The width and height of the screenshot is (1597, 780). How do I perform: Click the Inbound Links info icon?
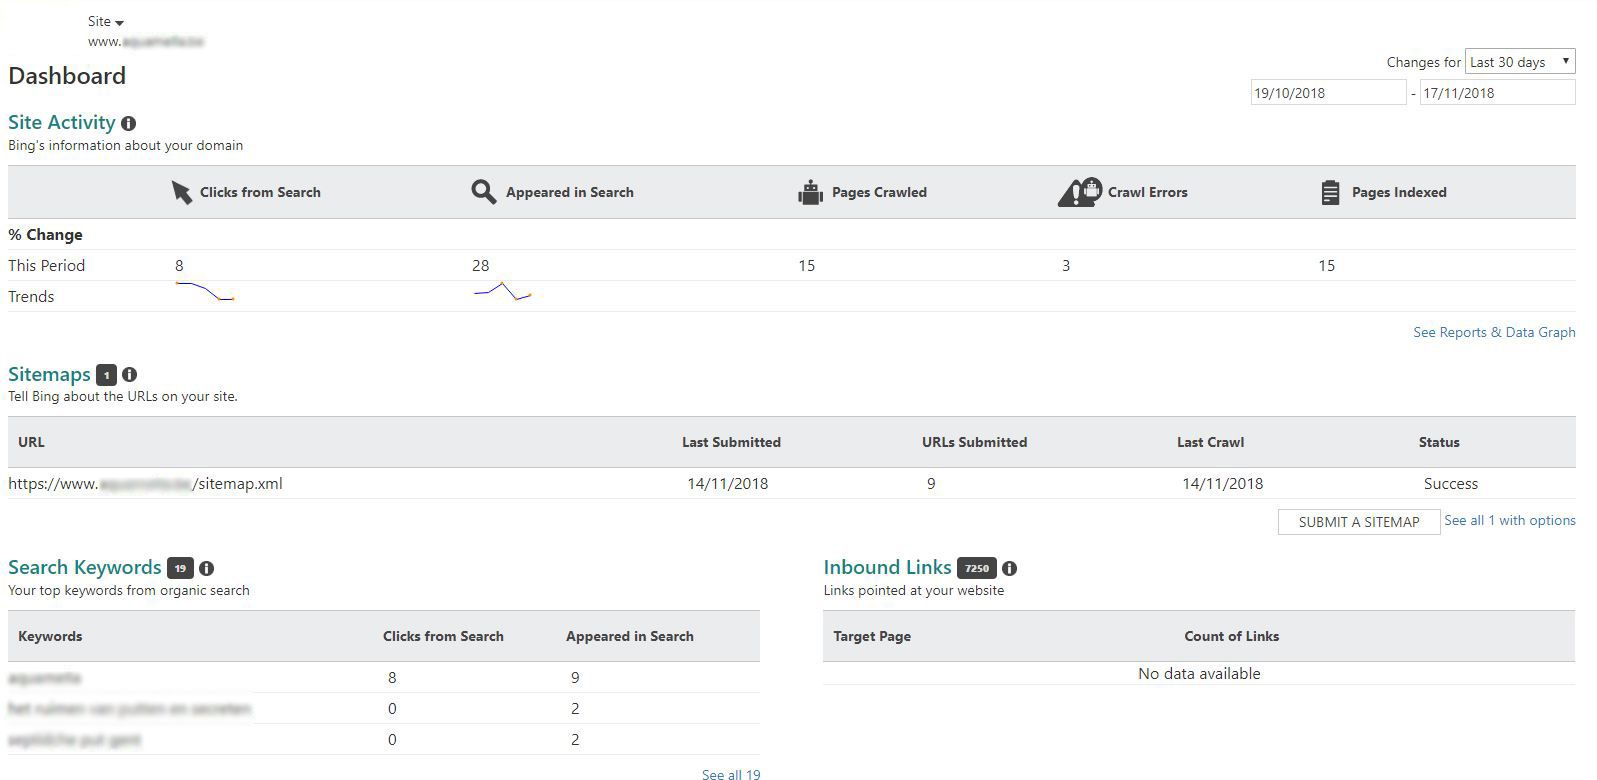click(x=1009, y=568)
